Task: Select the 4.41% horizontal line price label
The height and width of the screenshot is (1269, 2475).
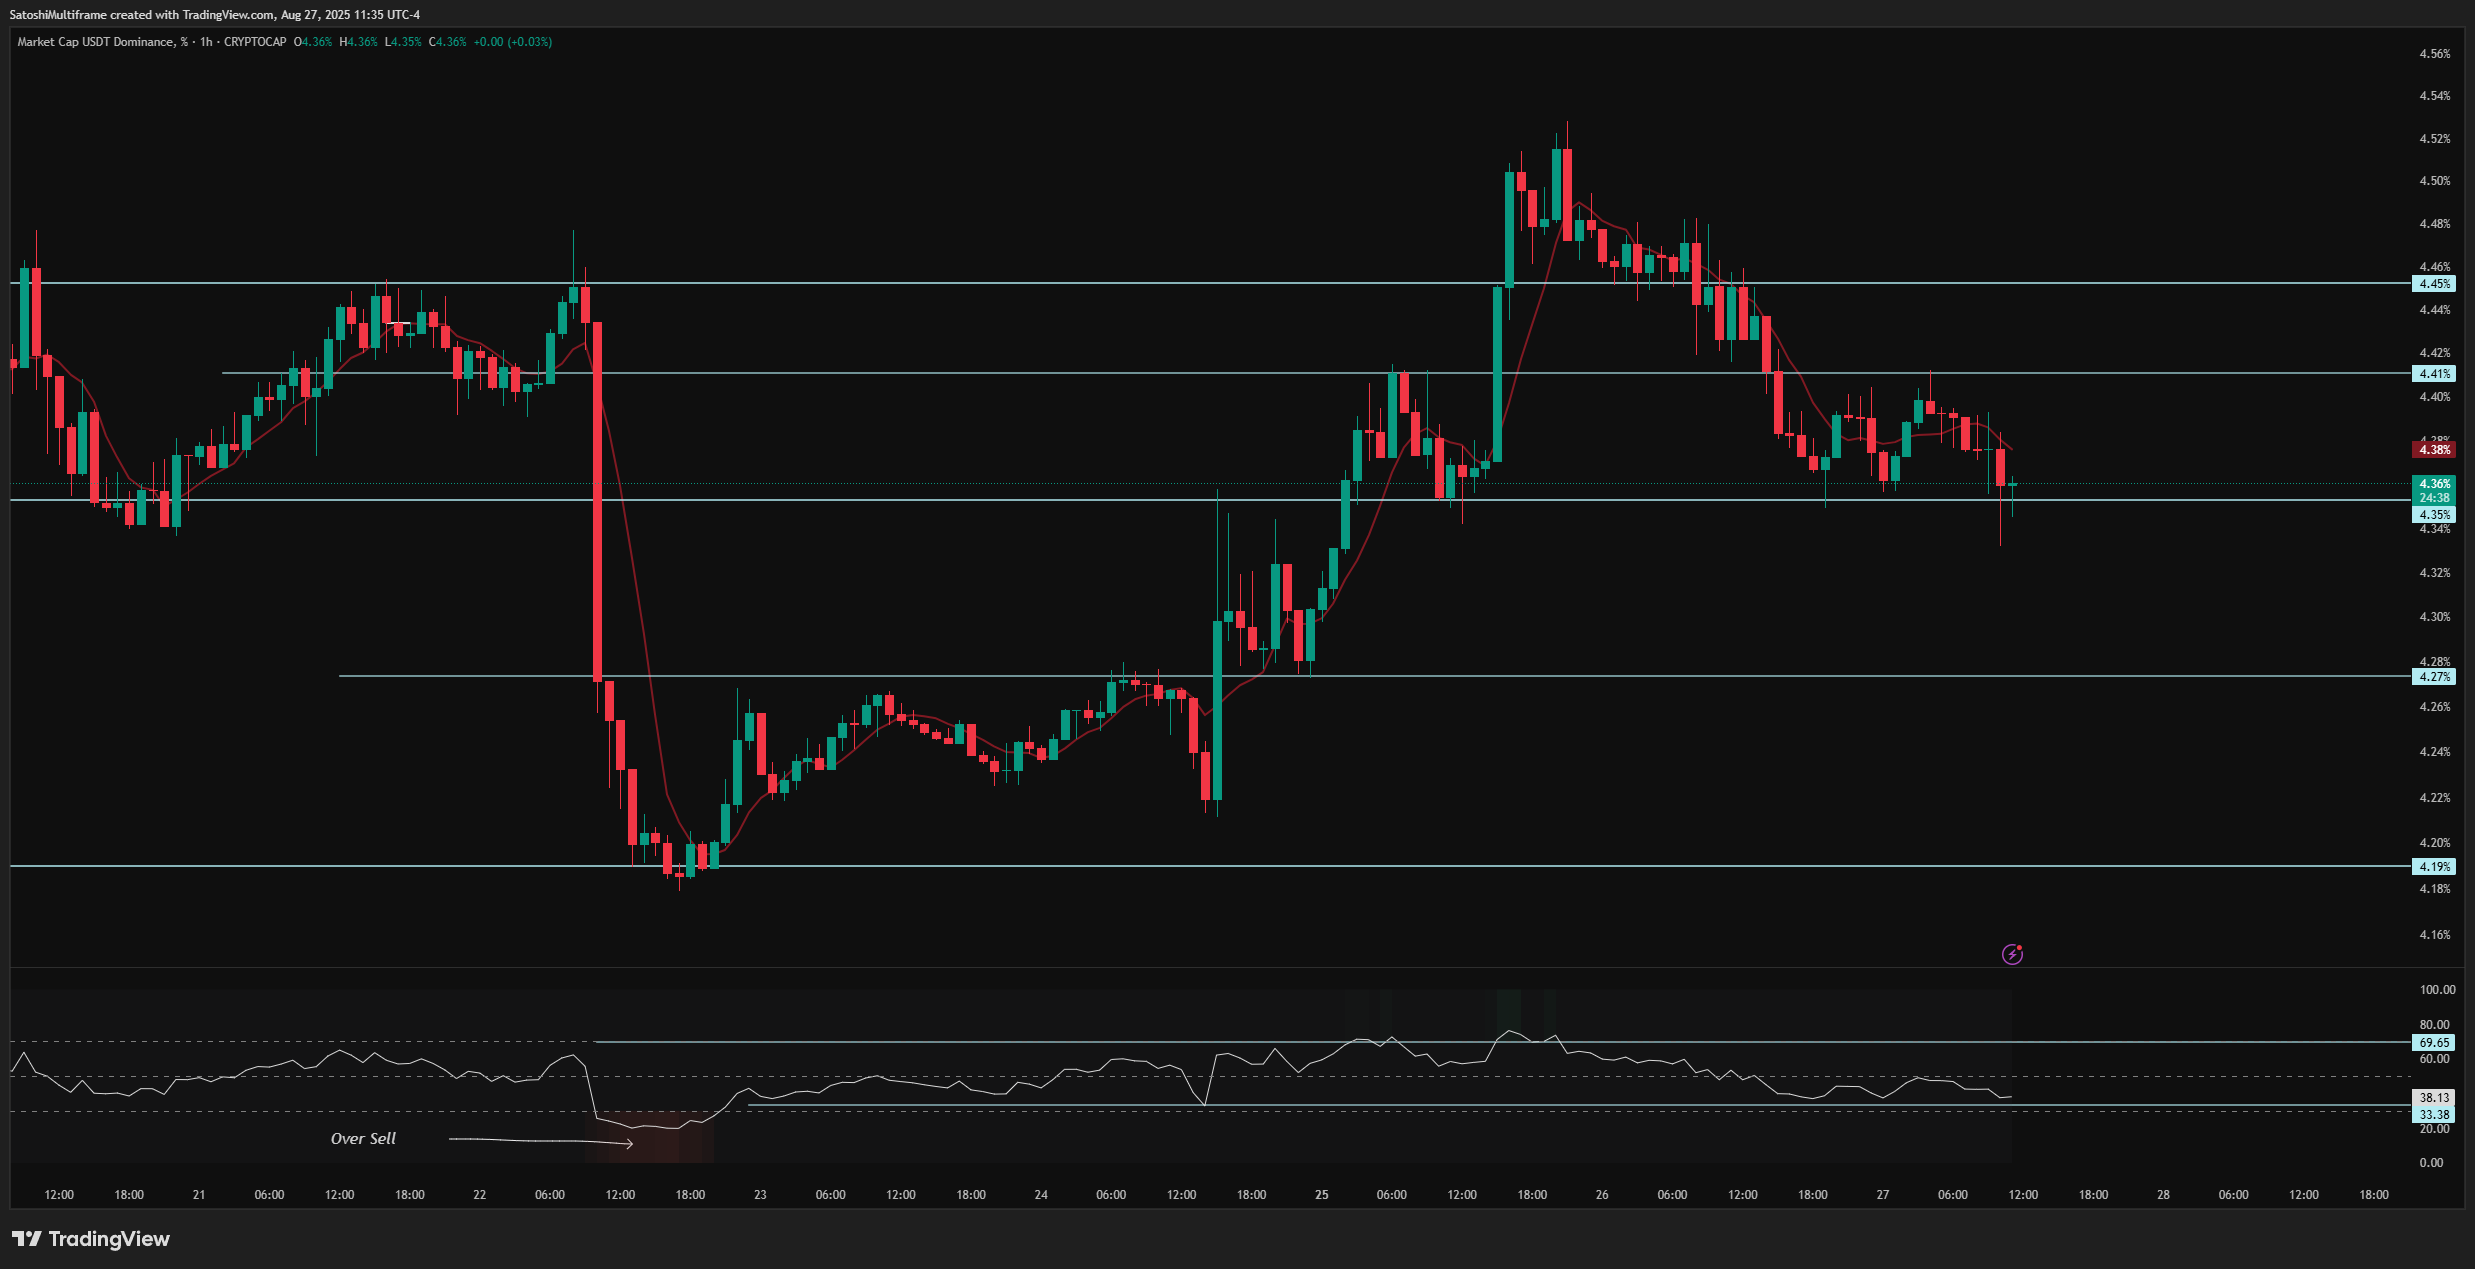Action: 2434,374
